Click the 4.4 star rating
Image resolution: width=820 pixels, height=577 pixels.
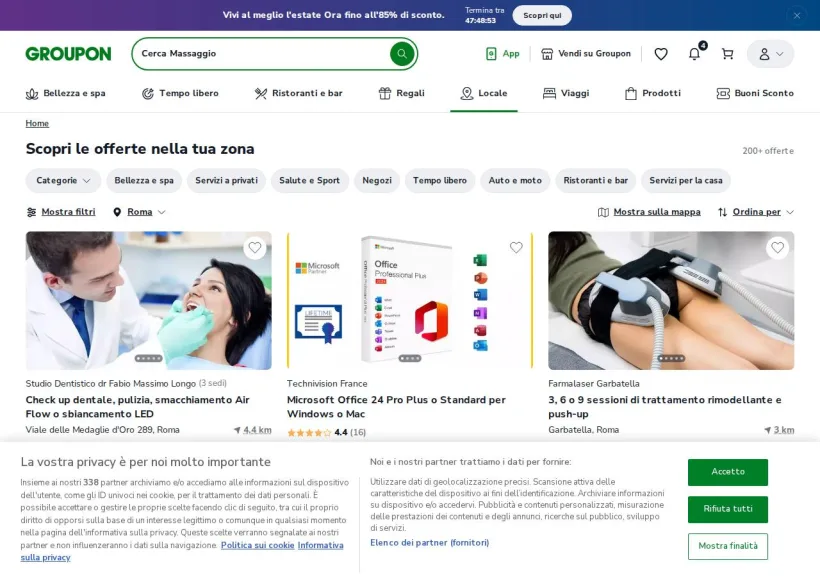(x=326, y=433)
